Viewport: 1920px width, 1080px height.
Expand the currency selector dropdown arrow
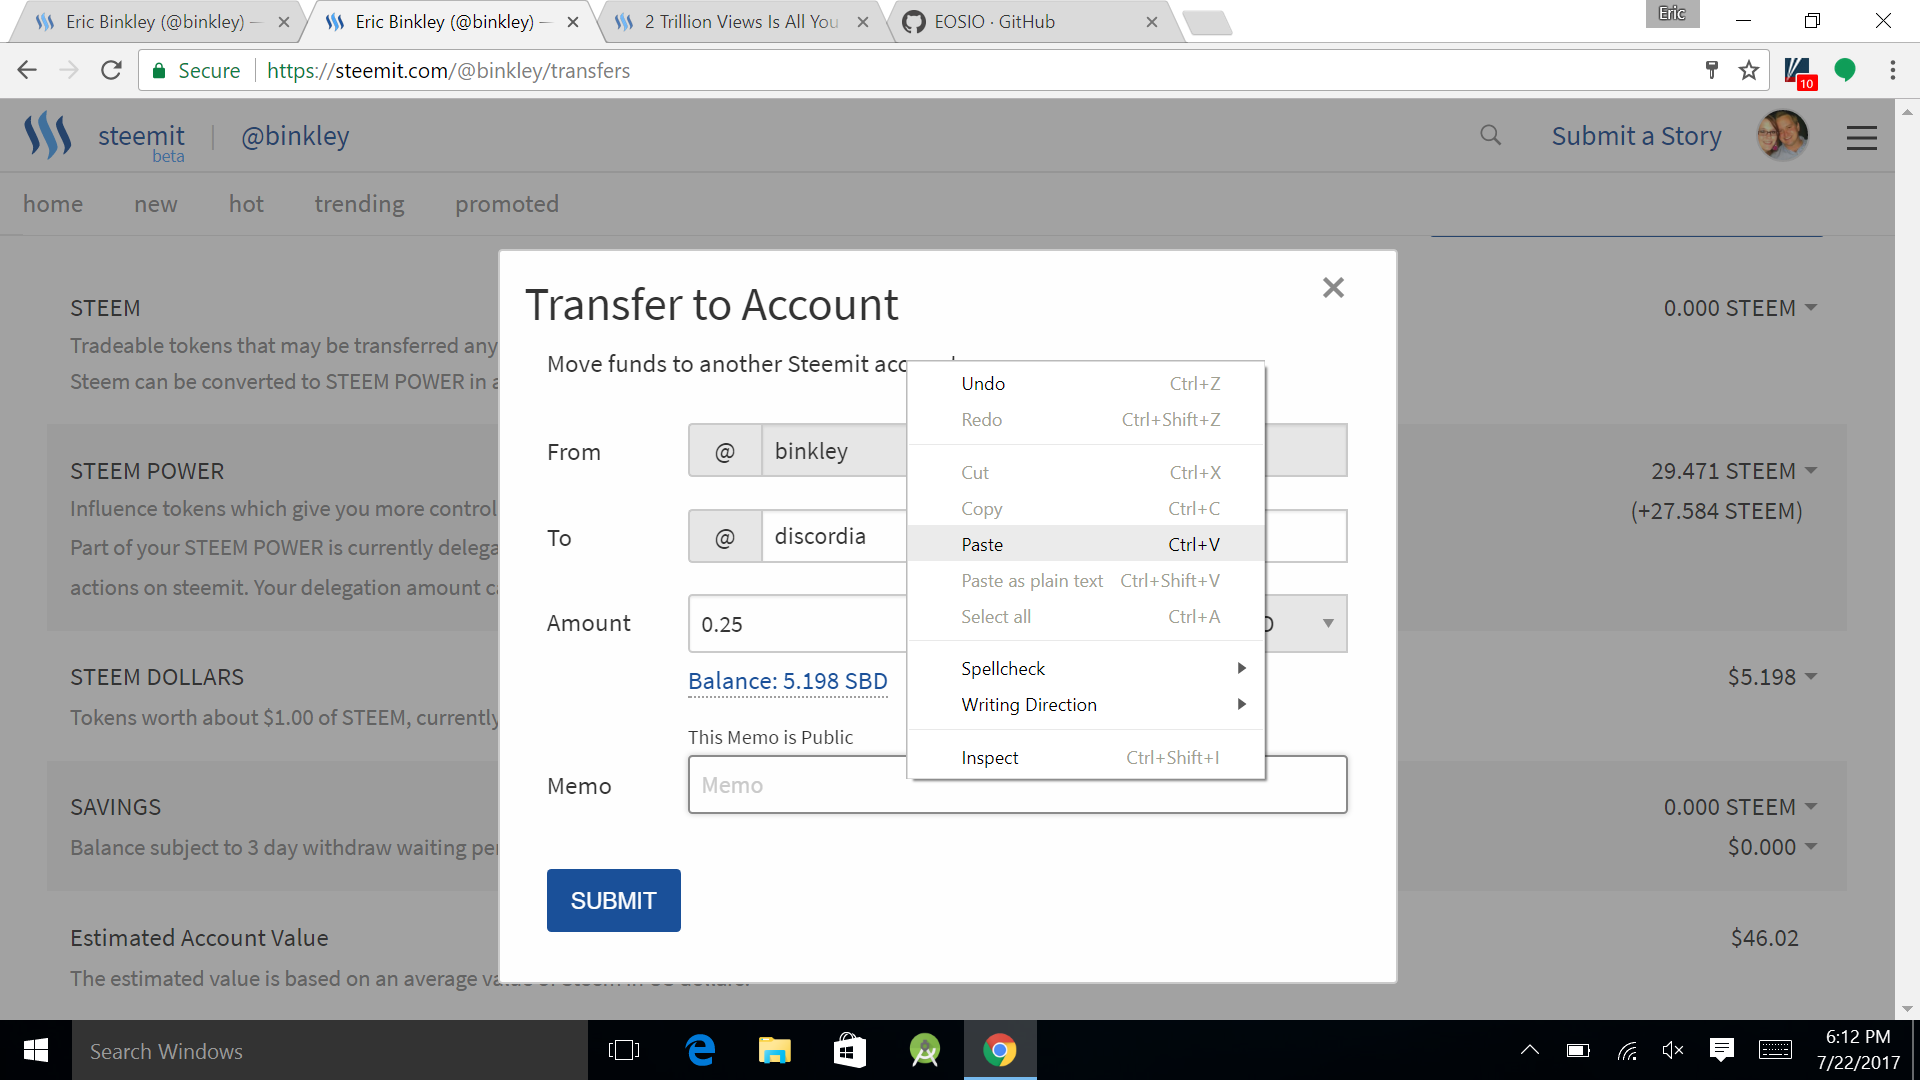click(1328, 623)
